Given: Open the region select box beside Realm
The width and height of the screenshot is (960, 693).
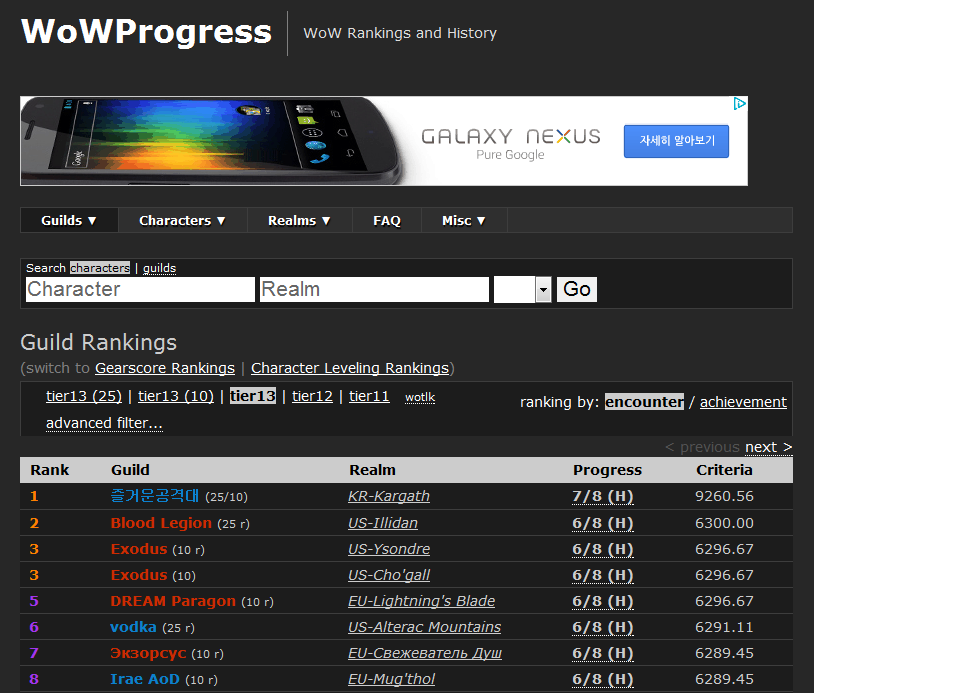Looking at the screenshot, I should 522,290.
